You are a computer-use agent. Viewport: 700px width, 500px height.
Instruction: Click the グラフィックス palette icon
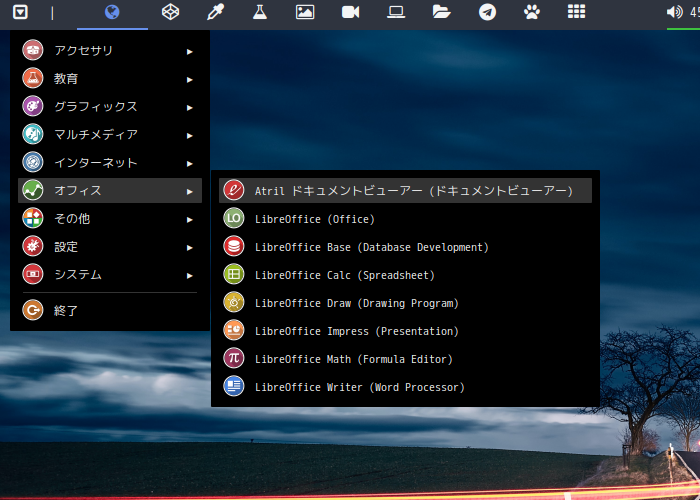point(33,106)
